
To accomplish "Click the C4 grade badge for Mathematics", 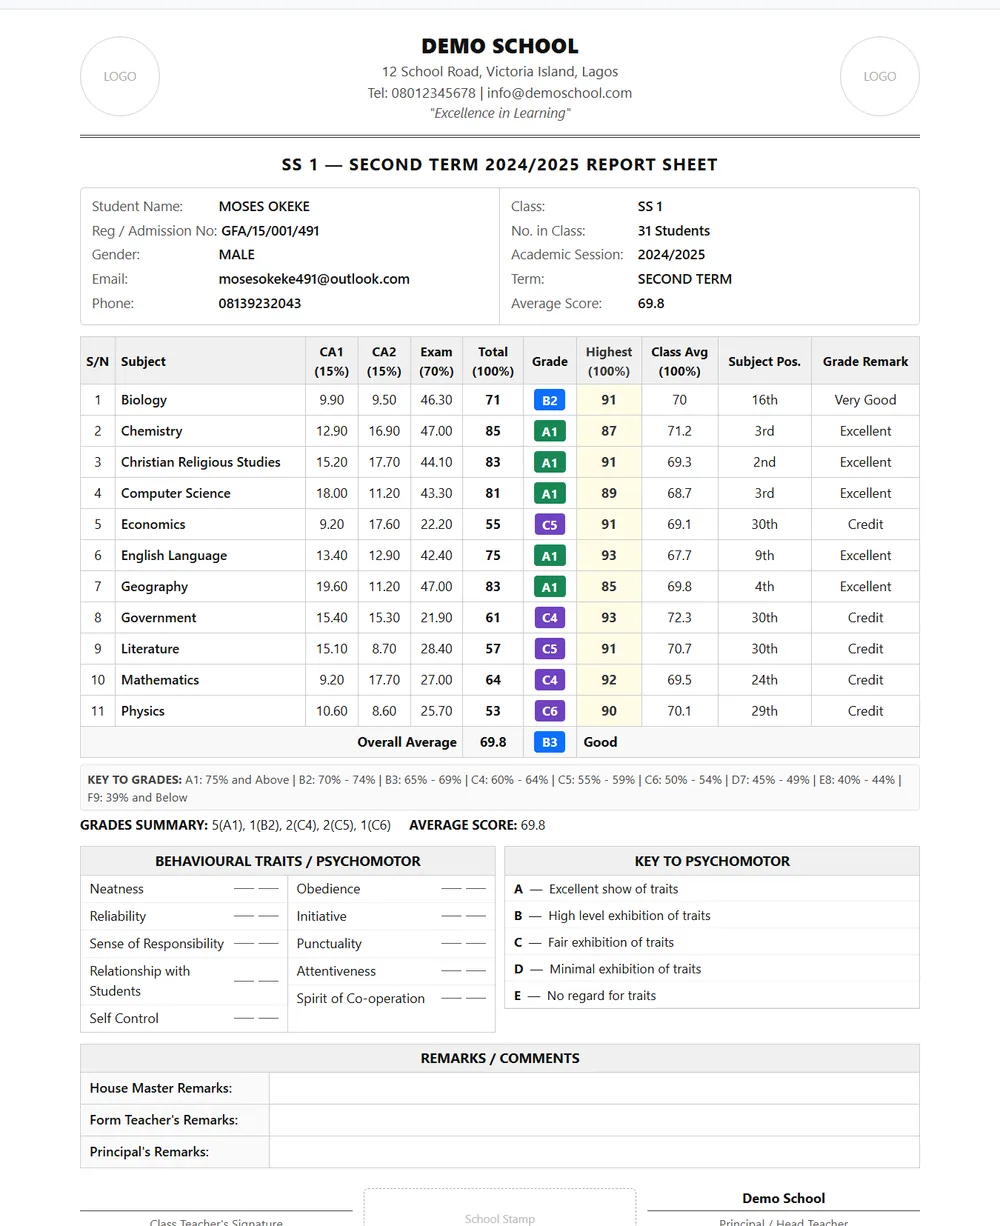I will click(550, 679).
